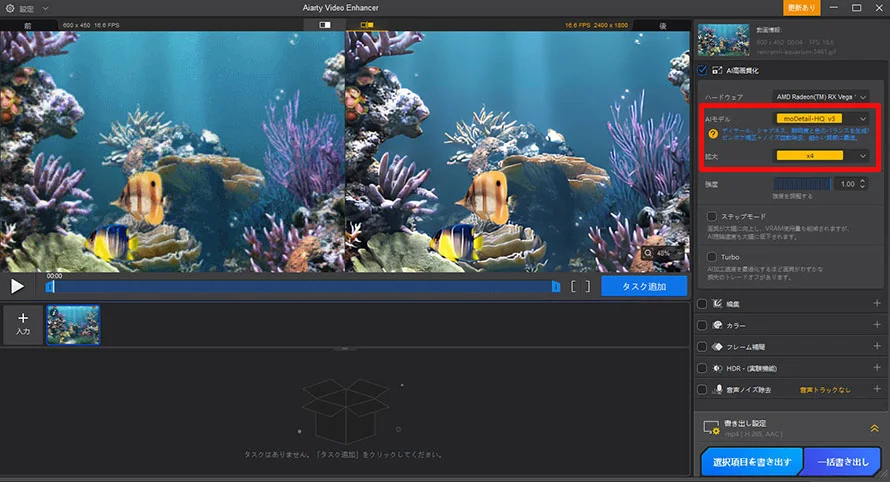Select the aquarium clip thumbnail in media strip
The width and height of the screenshot is (890, 482).
pyautogui.click(x=73, y=325)
